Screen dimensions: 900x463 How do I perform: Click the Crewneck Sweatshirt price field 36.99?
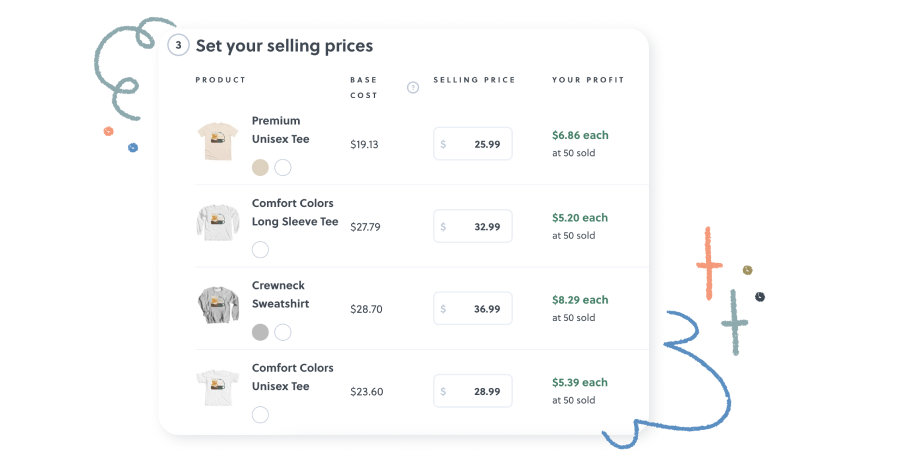[473, 309]
